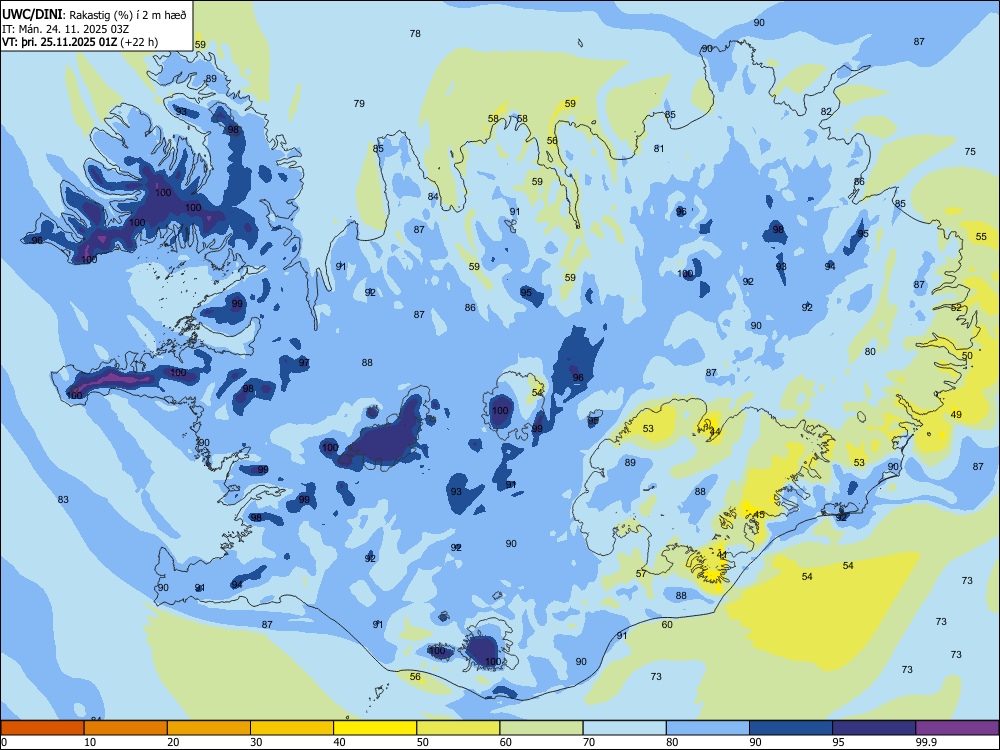Click the legend scale label '99.9'
The width and height of the screenshot is (1000, 750).
(926, 742)
